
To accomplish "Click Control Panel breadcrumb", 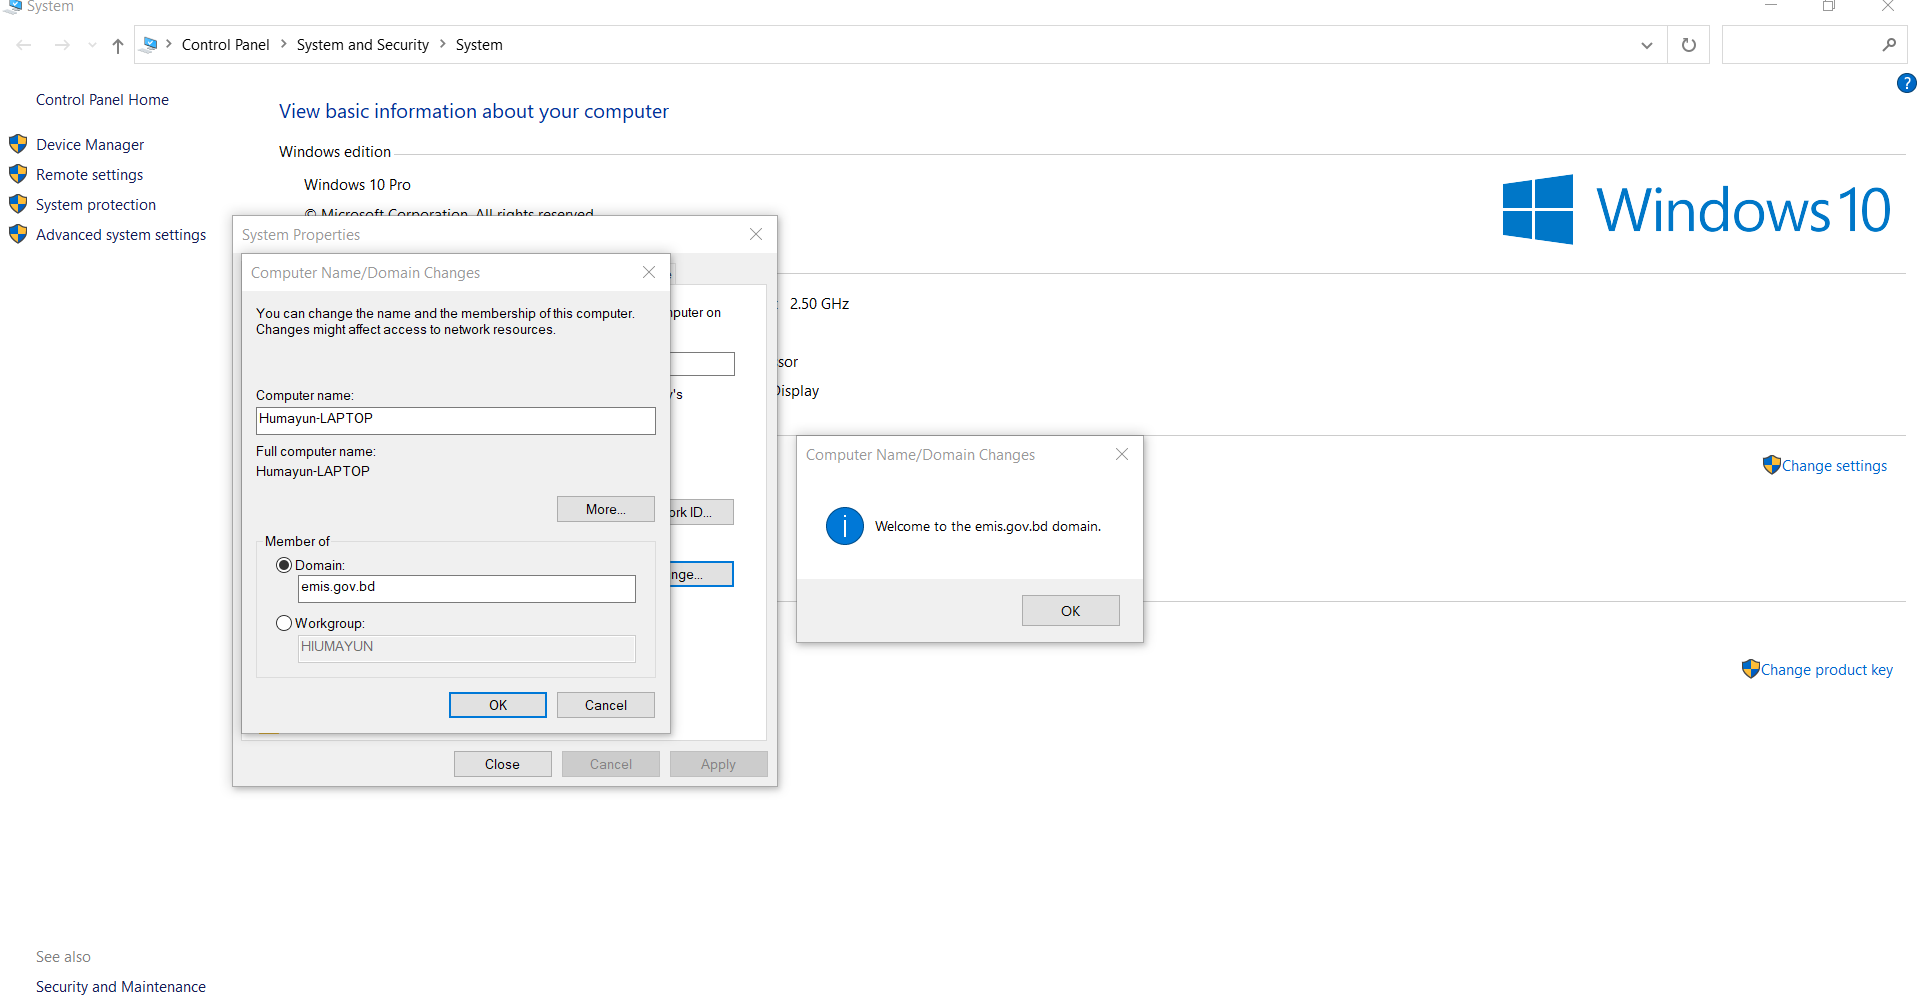I will (225, 45).
